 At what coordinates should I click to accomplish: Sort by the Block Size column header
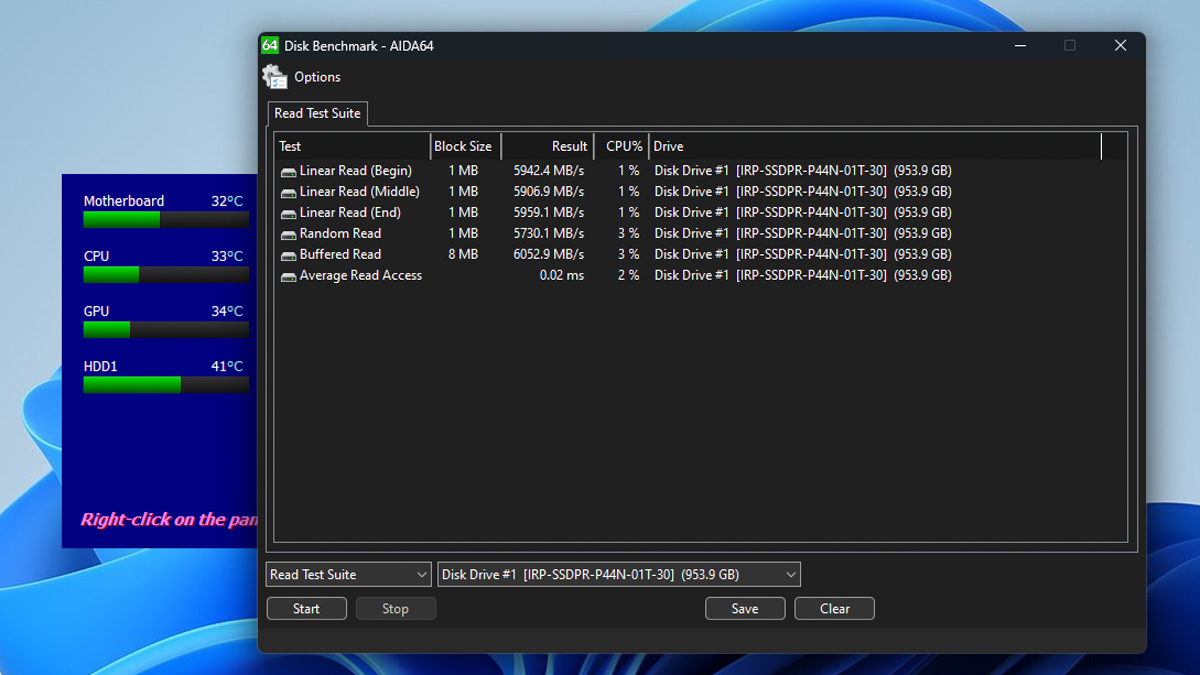point(466,146)
